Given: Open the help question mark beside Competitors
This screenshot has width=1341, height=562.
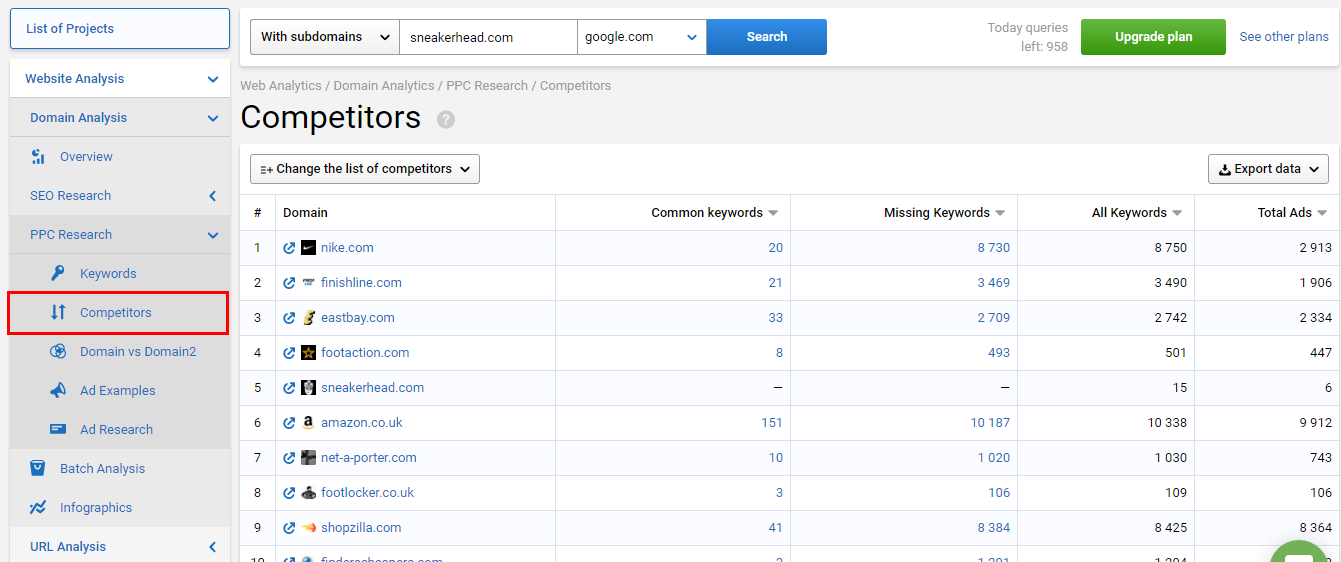Looking at the screenshot, I should (446, 120).
